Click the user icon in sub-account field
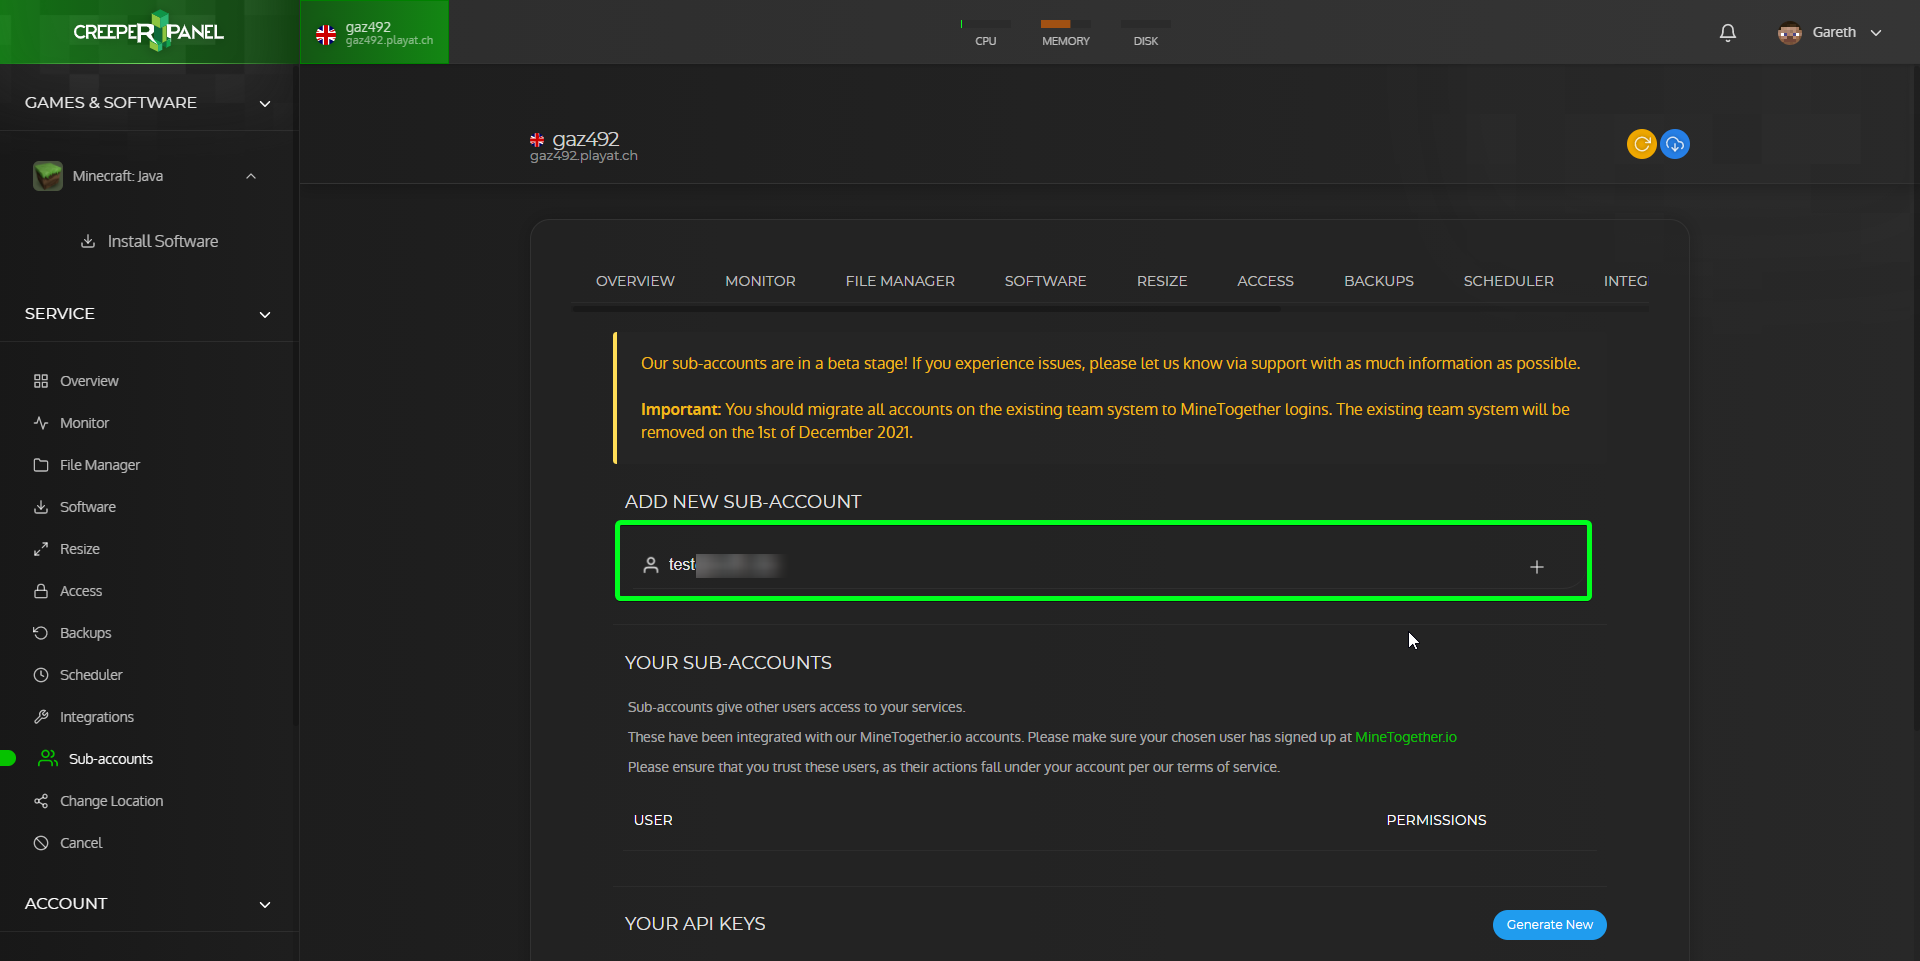 (x=651, y=565)
